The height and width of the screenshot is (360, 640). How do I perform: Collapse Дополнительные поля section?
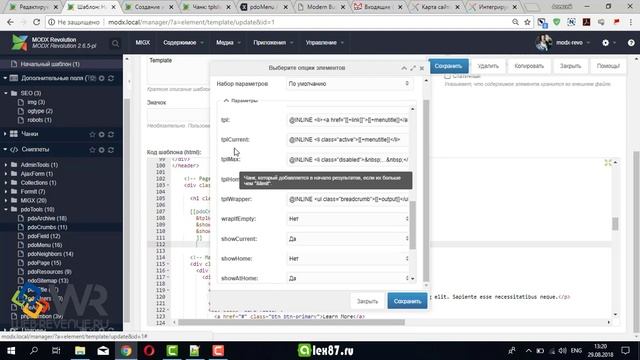[5, 78]
